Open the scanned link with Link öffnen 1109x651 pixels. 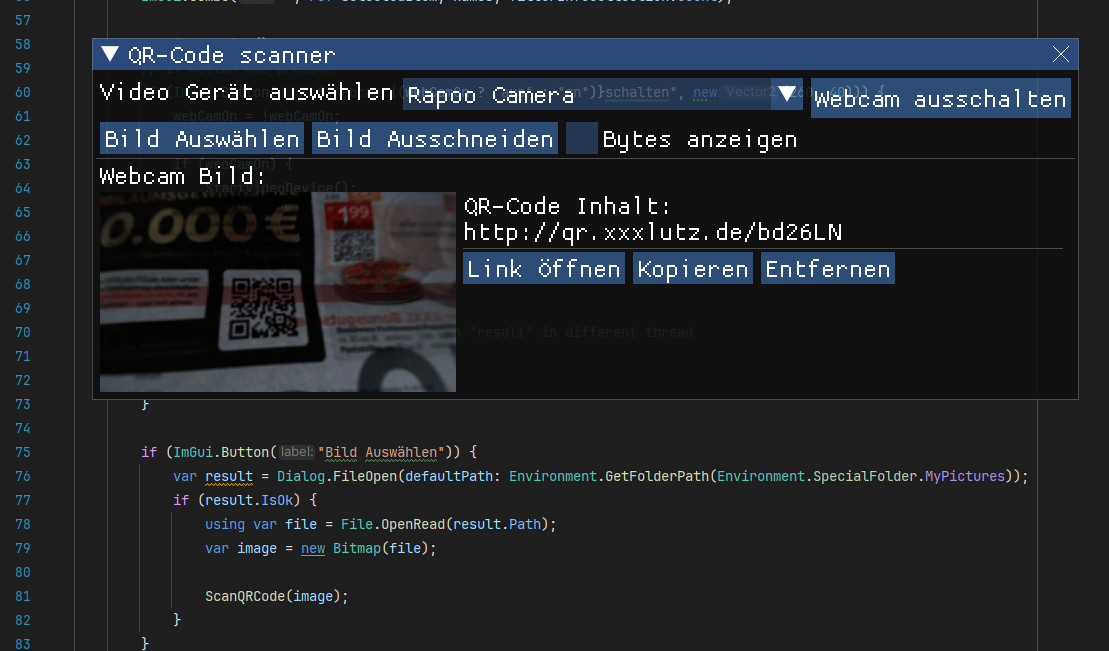(544, 269)
